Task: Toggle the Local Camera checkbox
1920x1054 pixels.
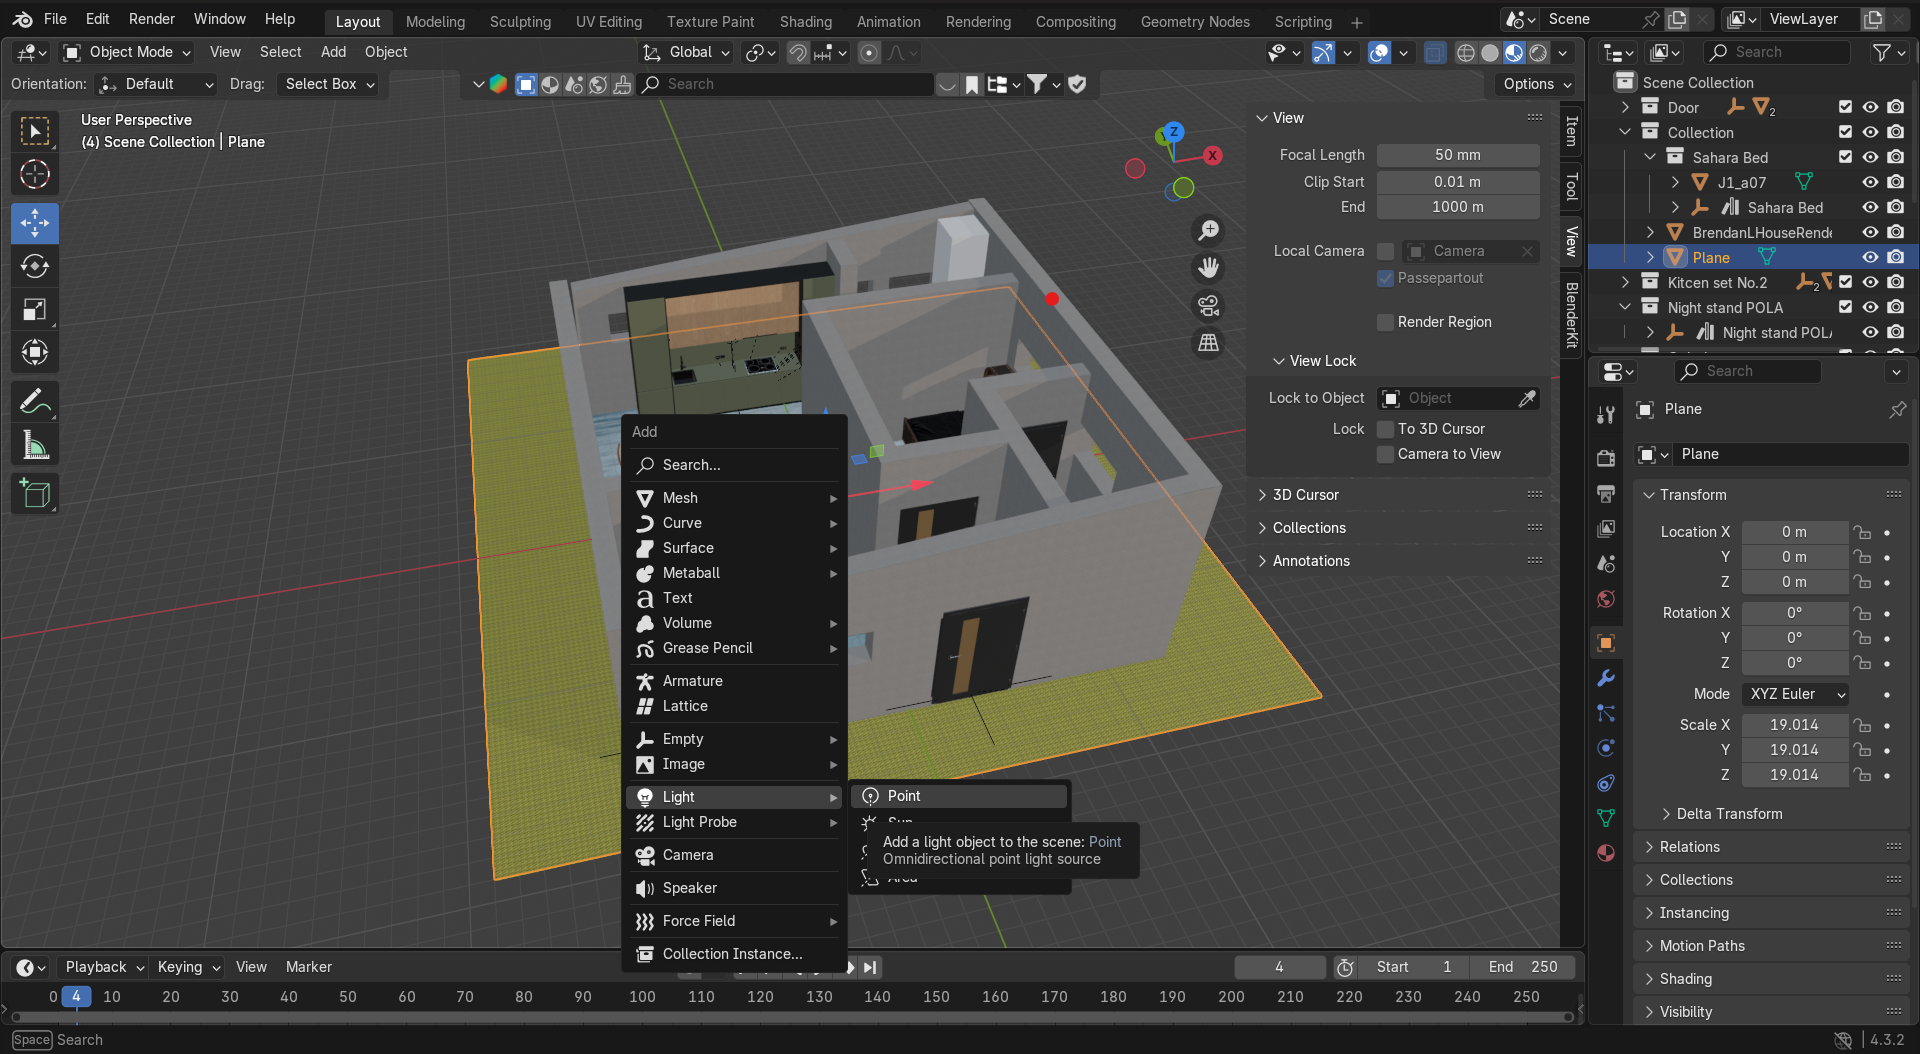Action: 1385,251
